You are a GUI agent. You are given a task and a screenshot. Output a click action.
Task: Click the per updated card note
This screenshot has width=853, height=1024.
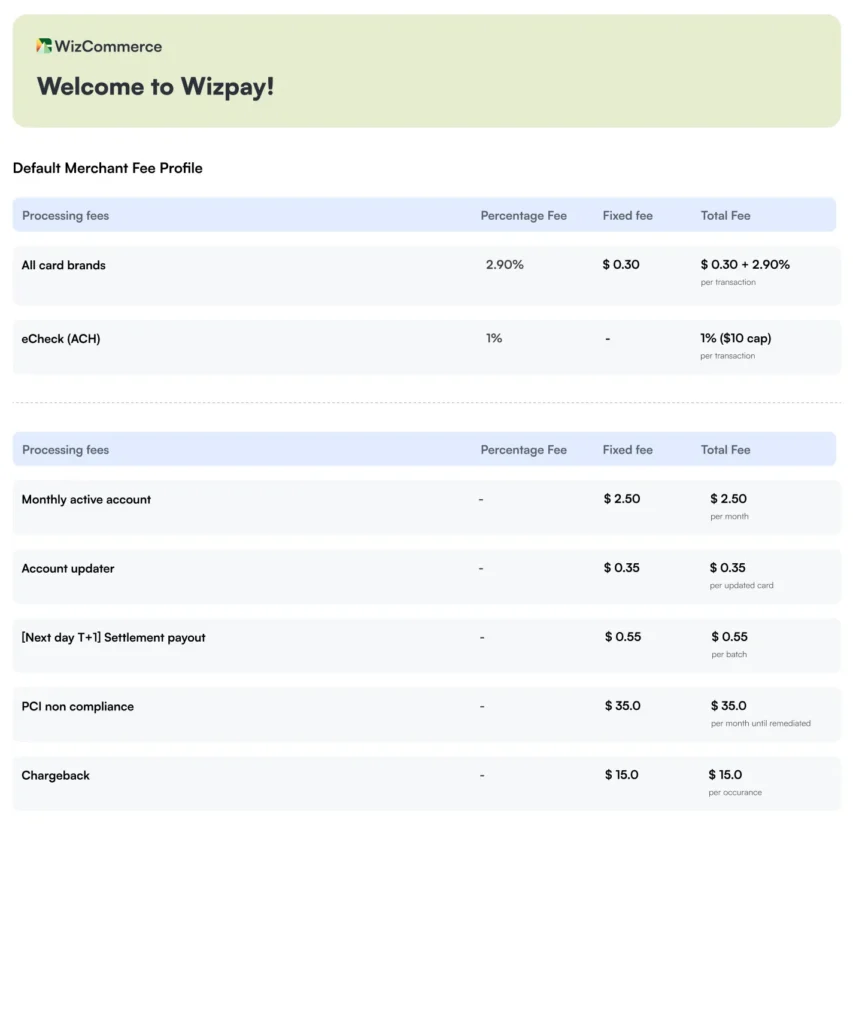(741, 585)
